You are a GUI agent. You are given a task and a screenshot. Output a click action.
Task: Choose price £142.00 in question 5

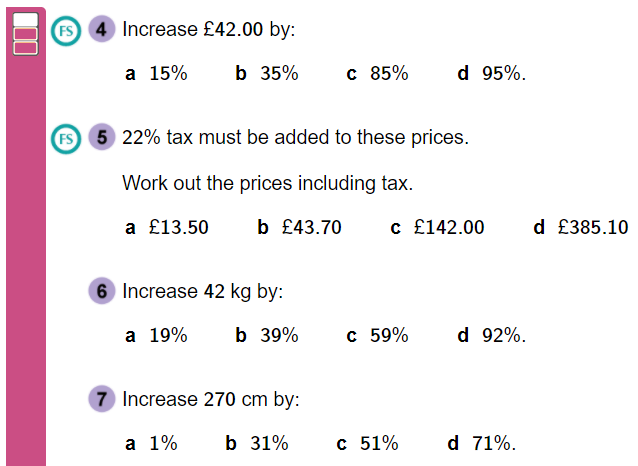coord(437,227)
